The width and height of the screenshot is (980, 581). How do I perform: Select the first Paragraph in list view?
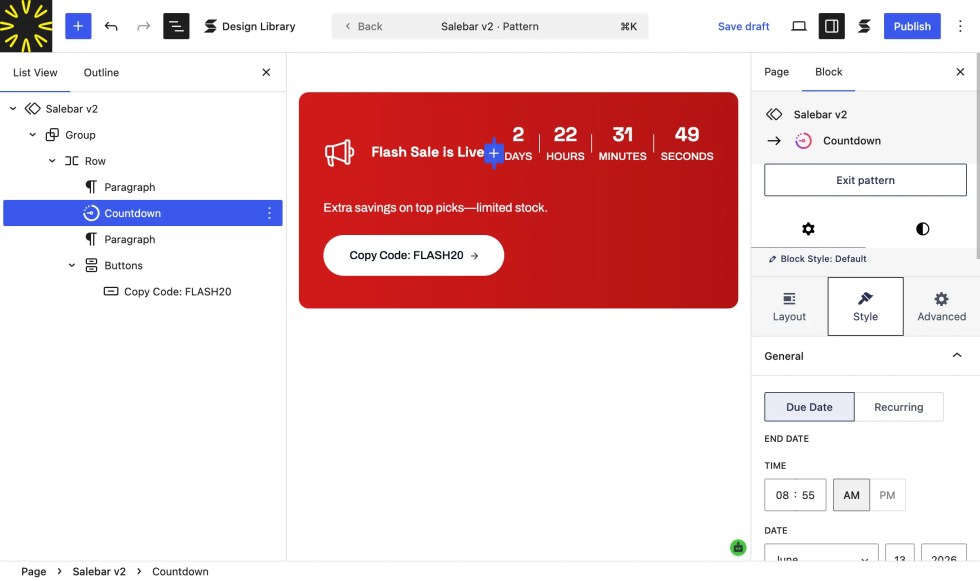129,187
